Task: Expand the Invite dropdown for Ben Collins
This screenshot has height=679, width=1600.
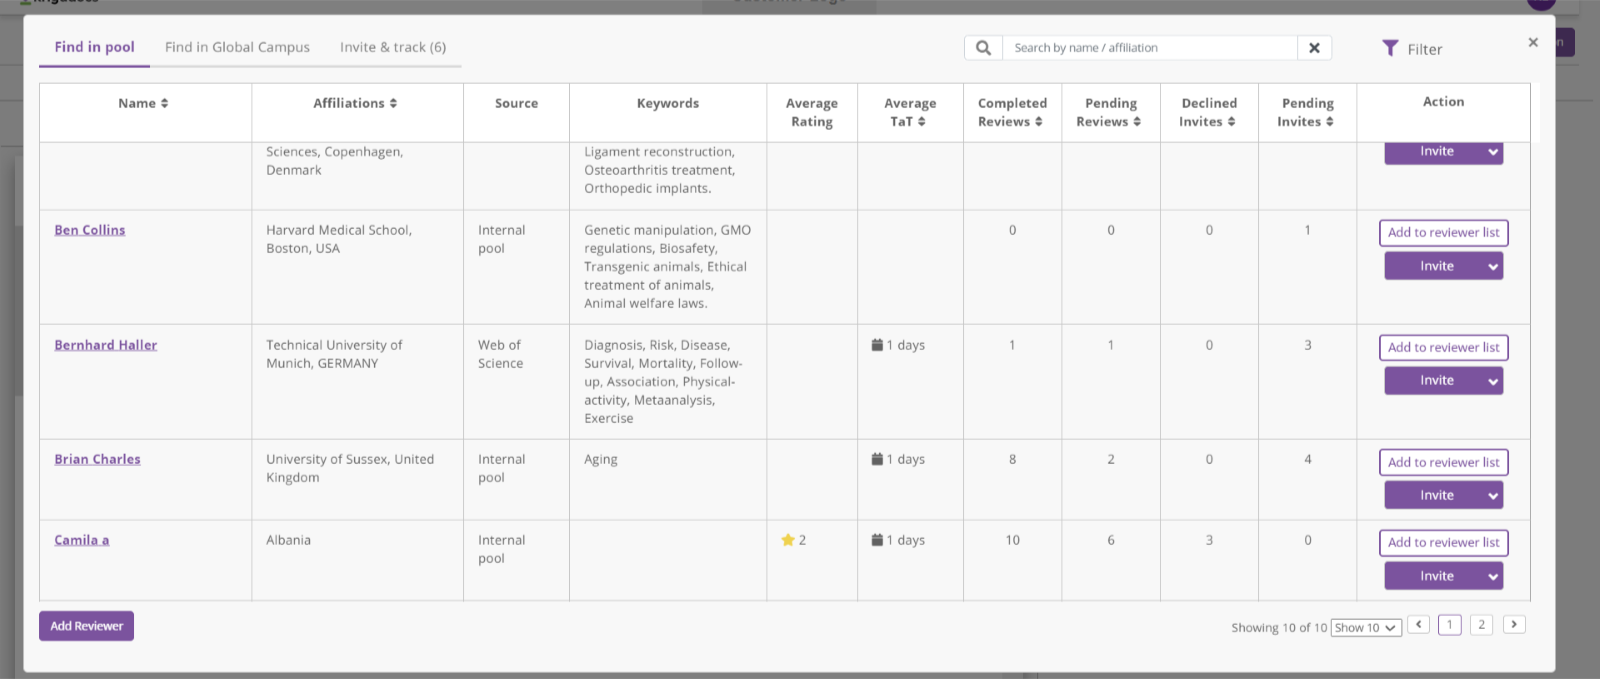Action: pos(1493,266)
